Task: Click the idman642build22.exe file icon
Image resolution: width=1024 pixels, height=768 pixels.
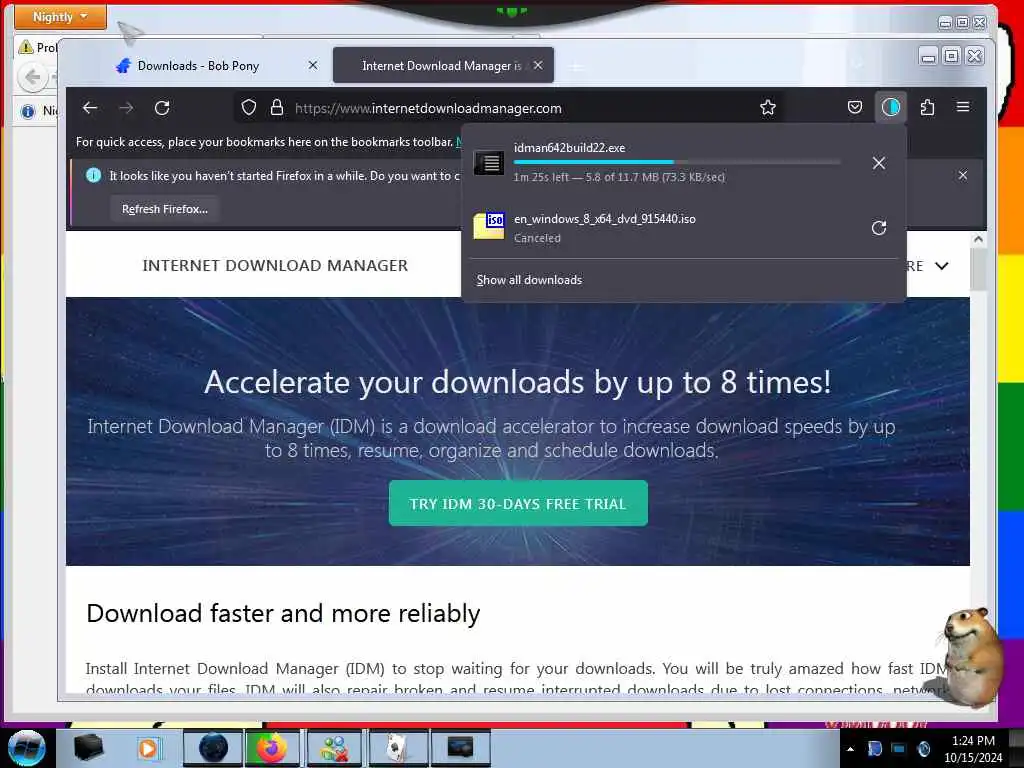Action: [x=489, y=163]
